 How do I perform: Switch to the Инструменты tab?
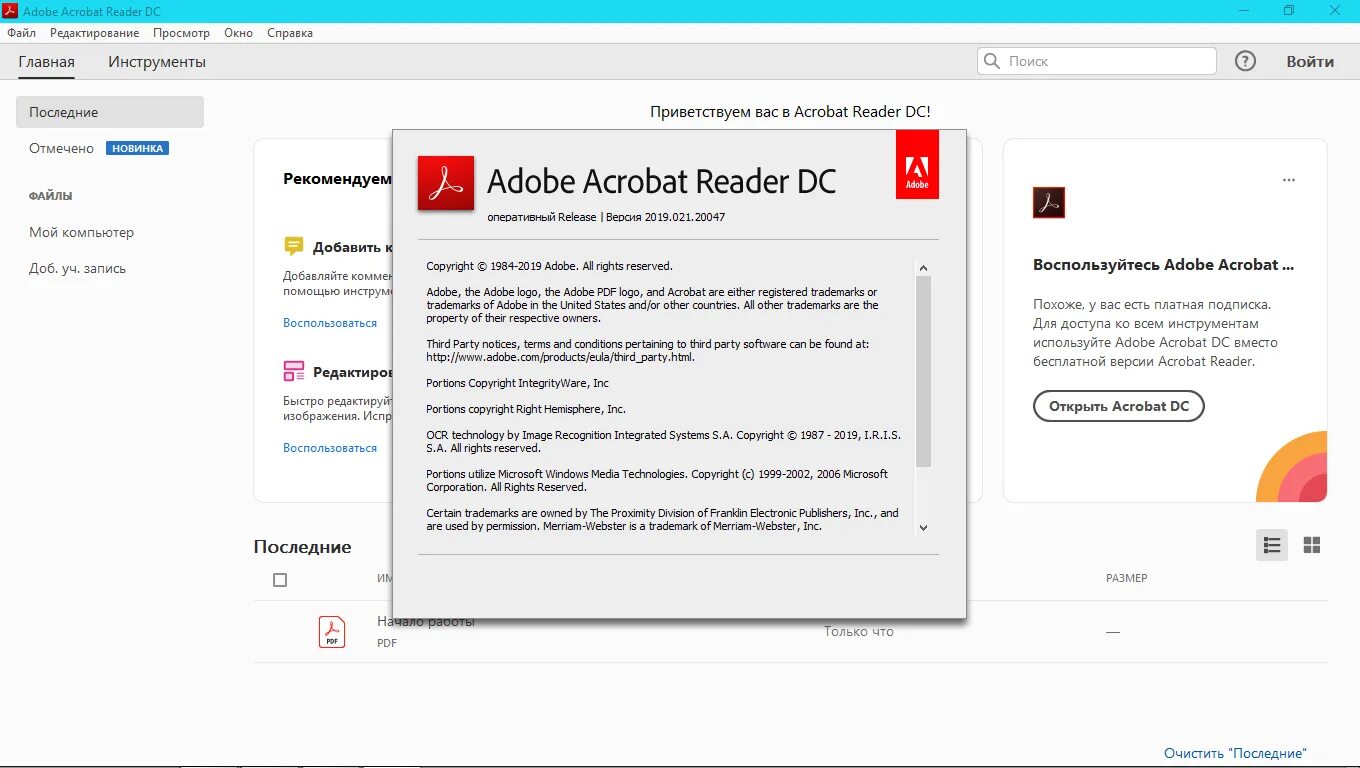pyautogui.click(x=157, y=62)
